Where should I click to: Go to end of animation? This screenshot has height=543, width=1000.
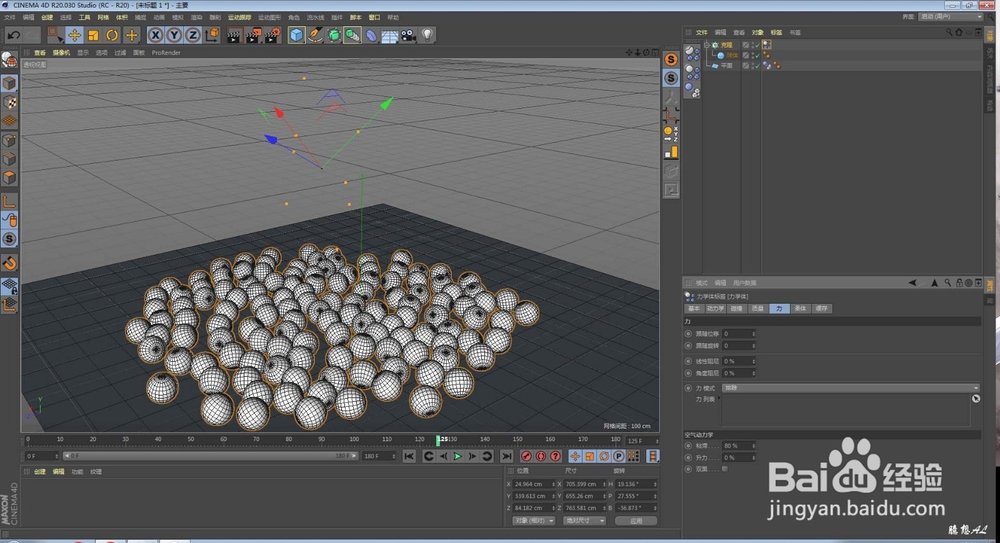coord(506,456)
